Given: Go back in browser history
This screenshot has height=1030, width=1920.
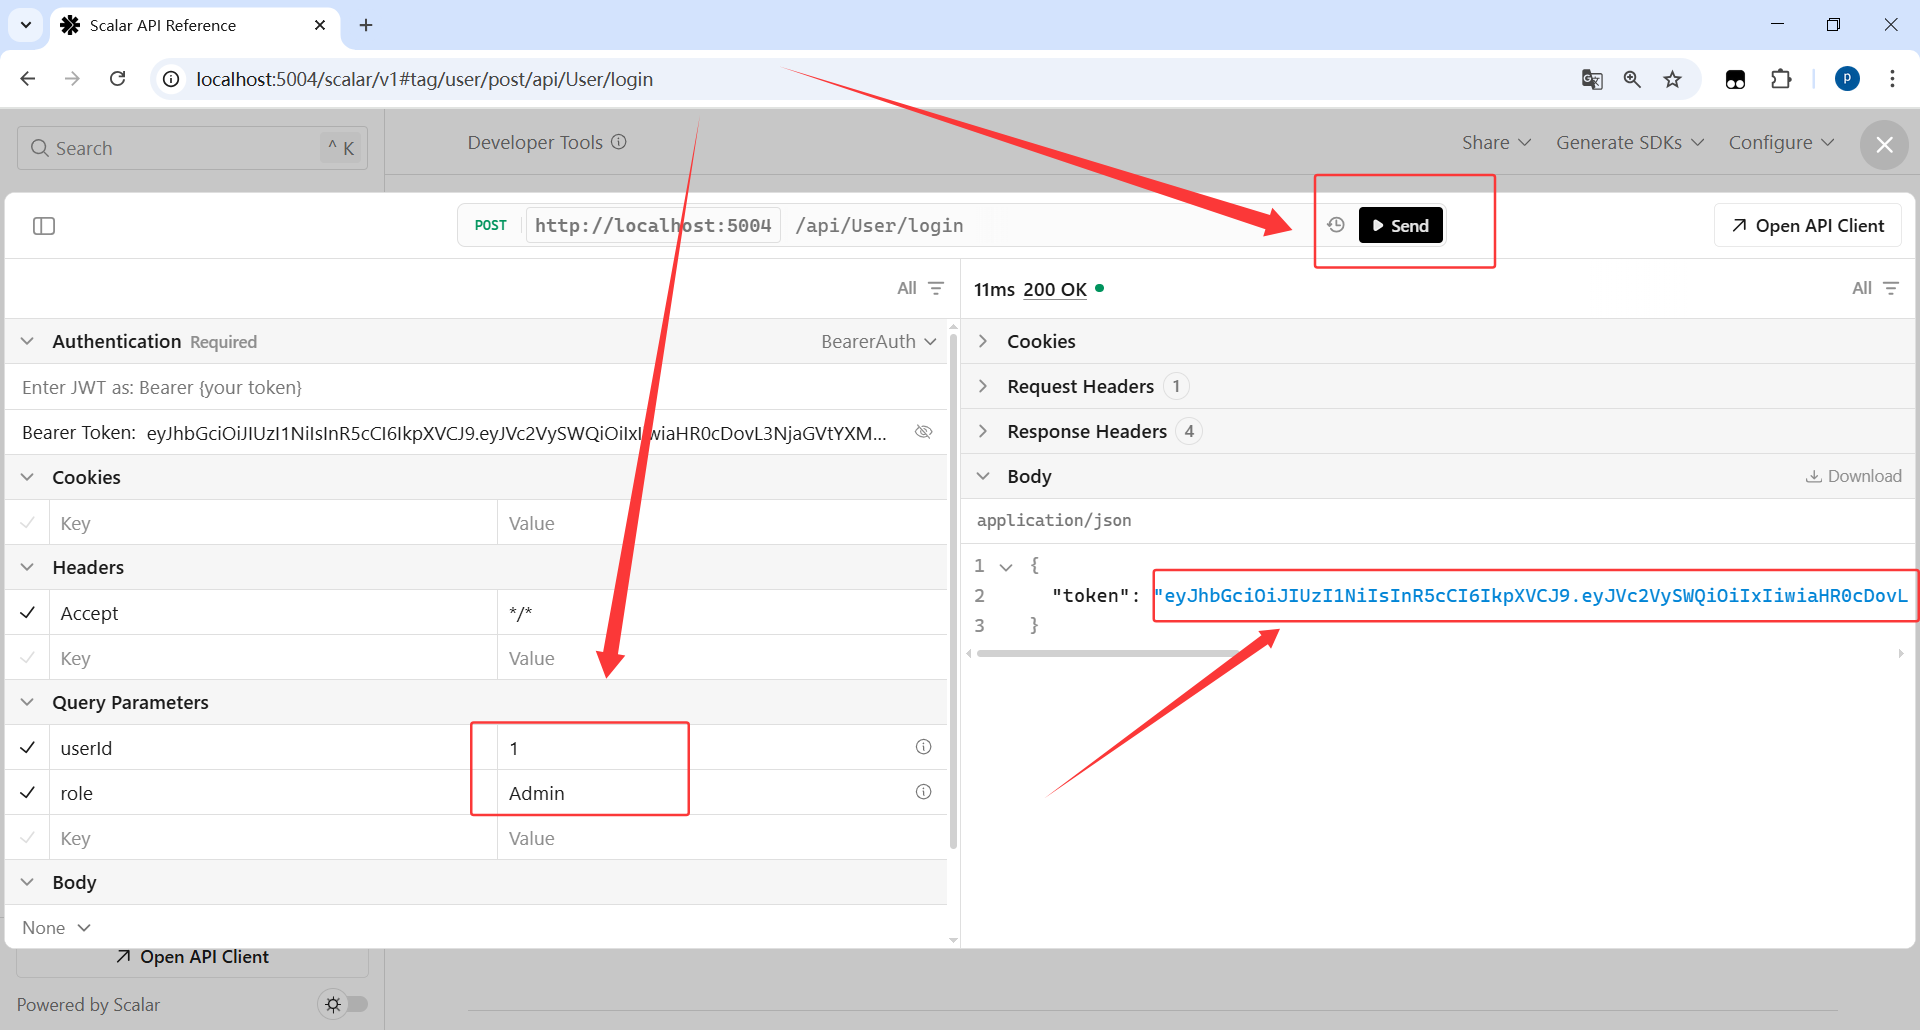Looking at the screenshot, I should (x=28, y=79).
